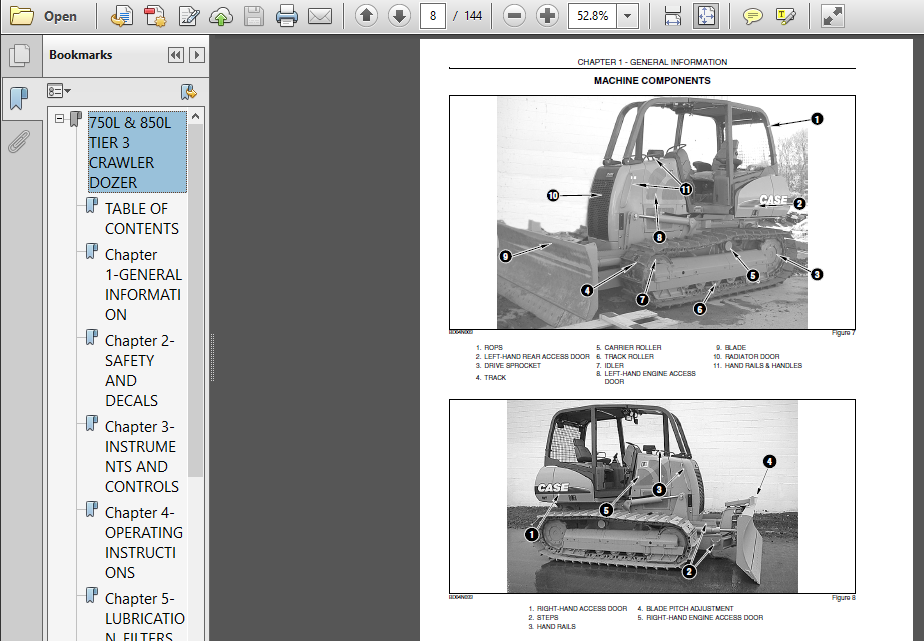Click the edit document pencil icon
Viewport: 924px width, 641px height.
click(x=189, y=16)
